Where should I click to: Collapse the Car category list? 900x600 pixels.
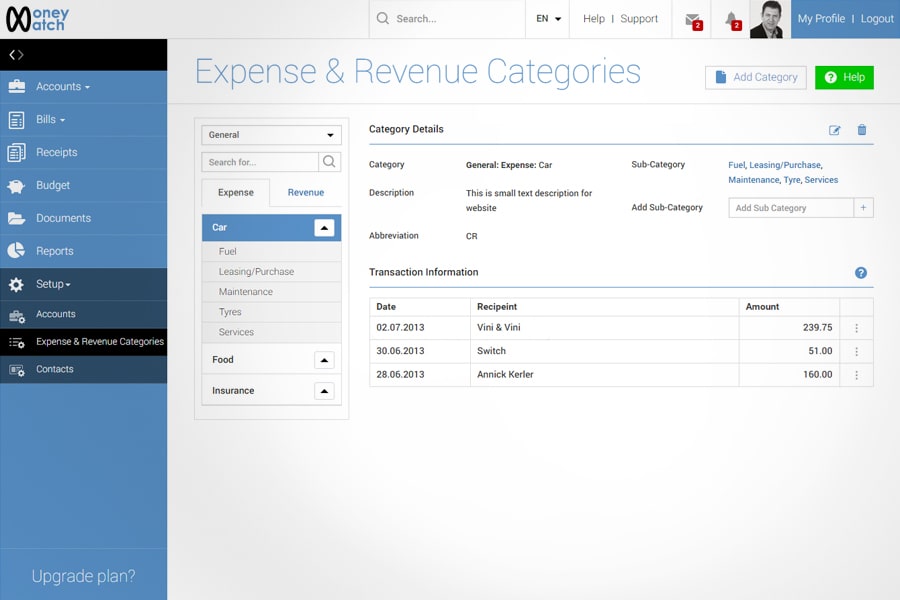click(x=324, y=228)
